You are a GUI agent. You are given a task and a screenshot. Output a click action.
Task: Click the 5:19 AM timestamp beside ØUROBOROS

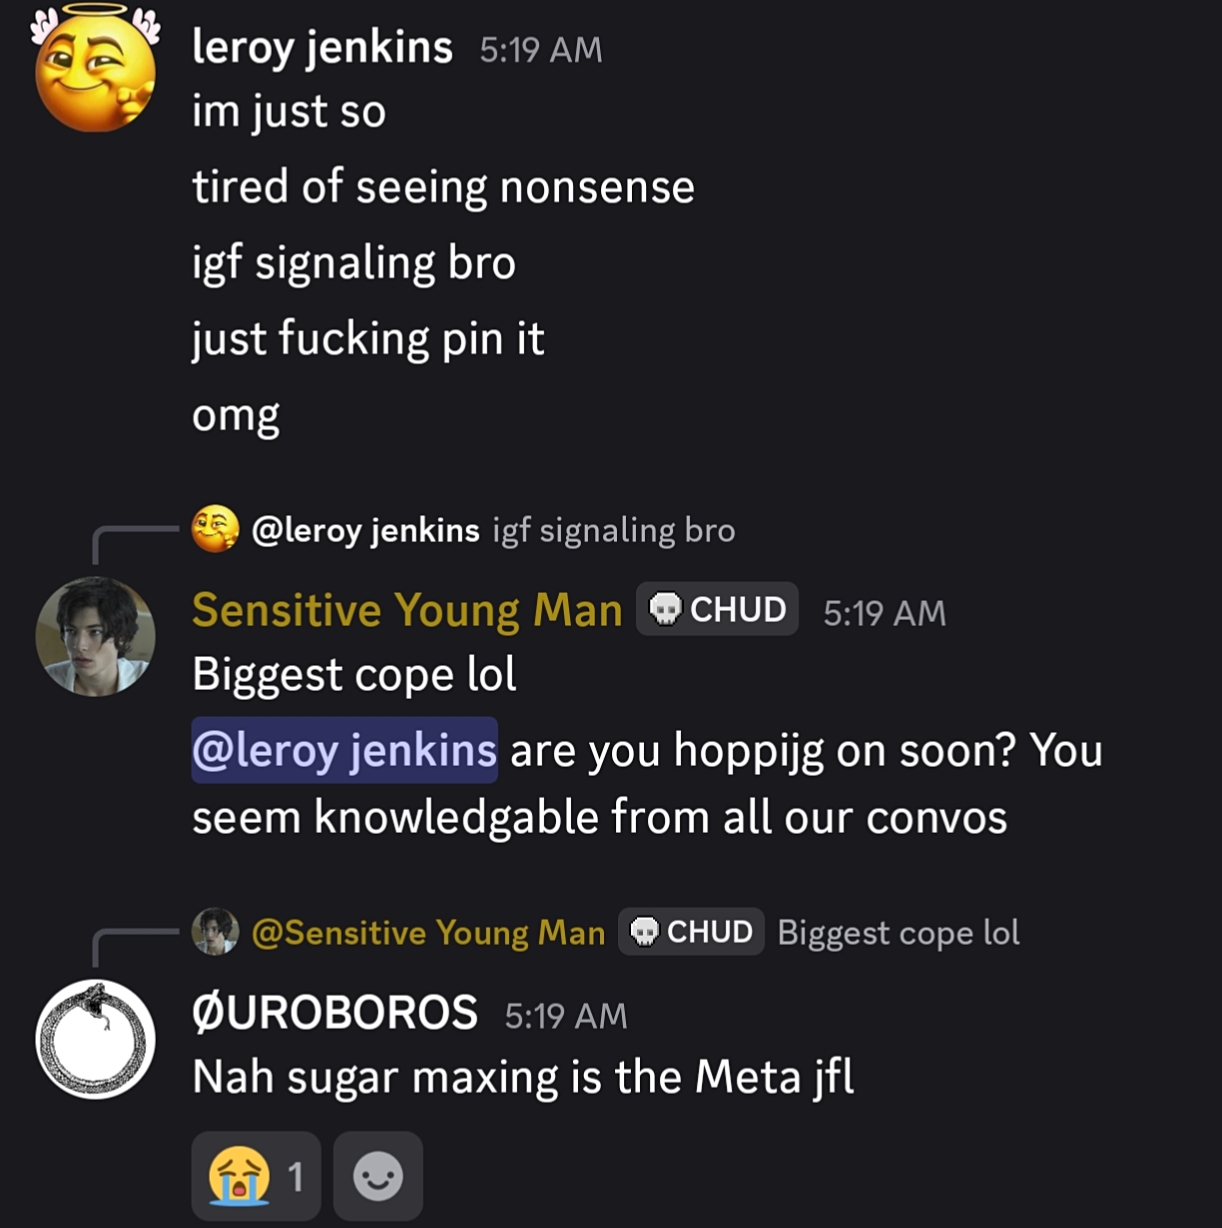click(x=566, y=1016)
